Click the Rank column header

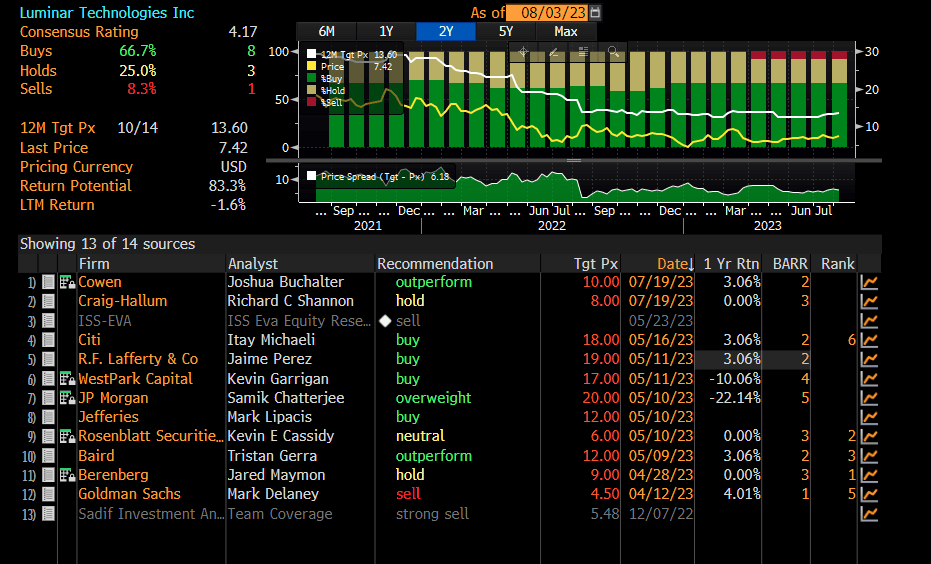pos(838,264)
